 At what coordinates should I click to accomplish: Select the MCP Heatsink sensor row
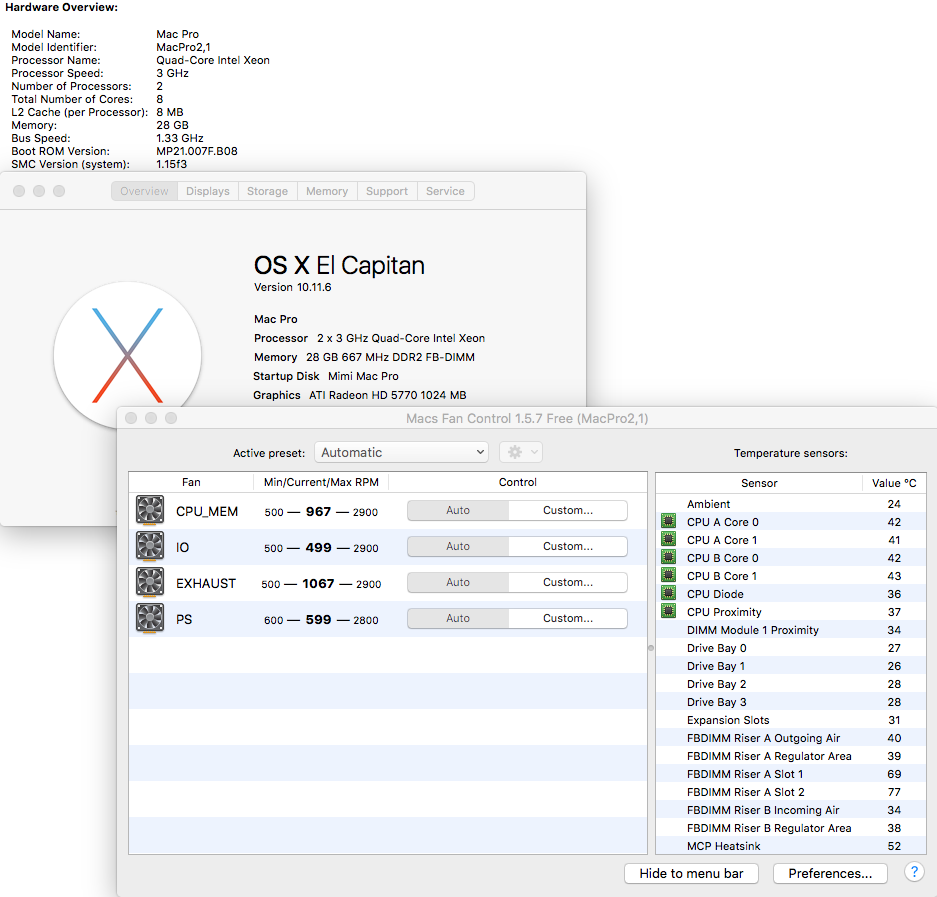(x=791, y=846)
